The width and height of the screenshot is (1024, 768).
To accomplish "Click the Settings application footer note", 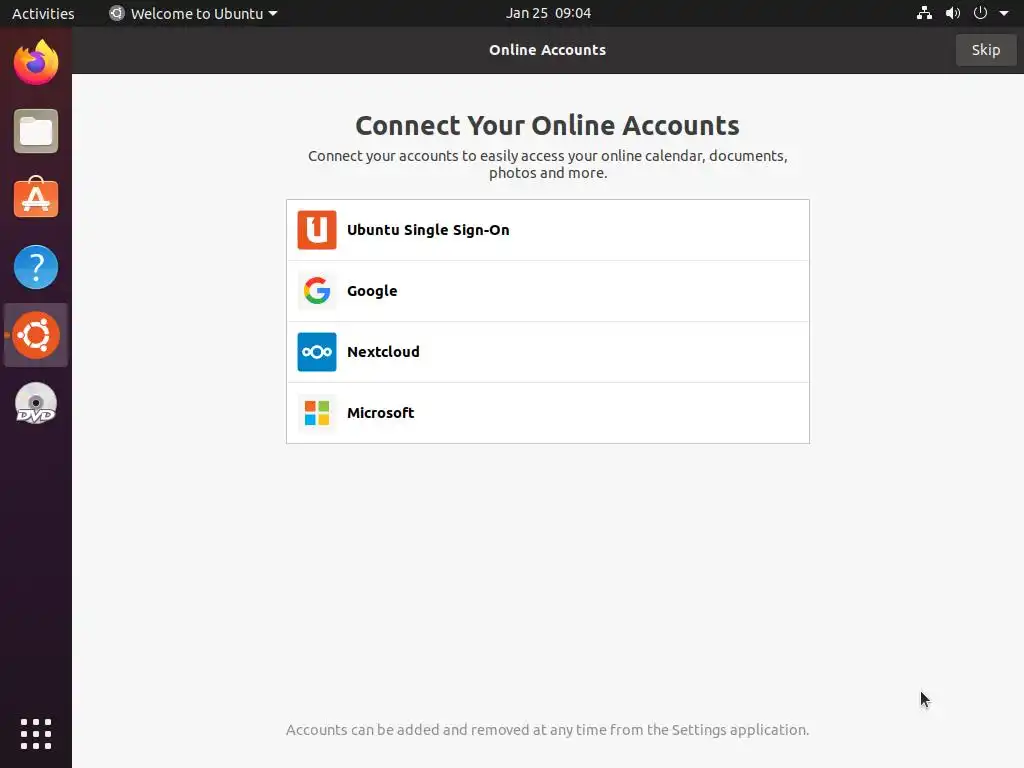I will 547,729.
